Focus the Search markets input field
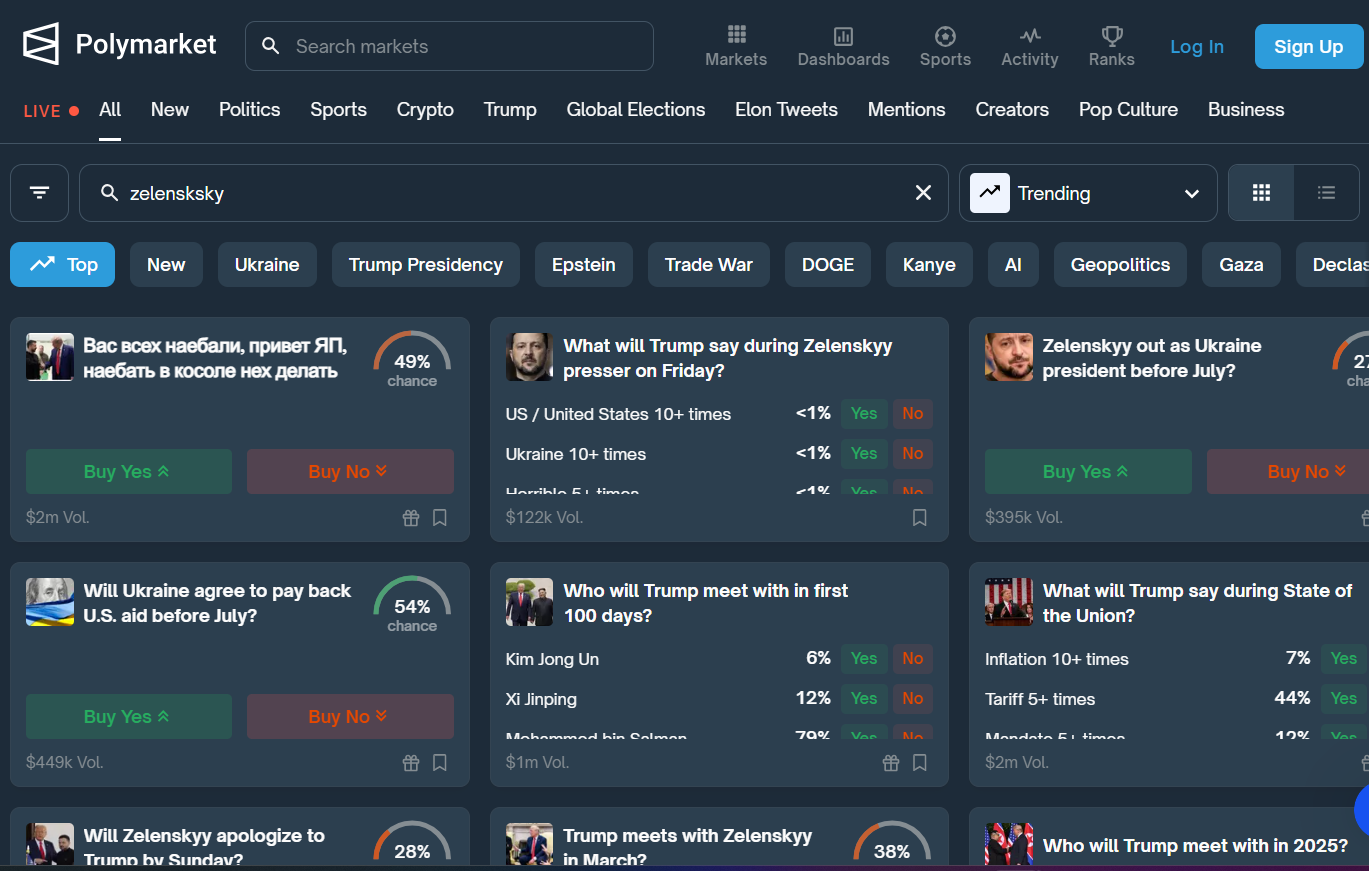The image size is (1369, 871). (449, 46)
